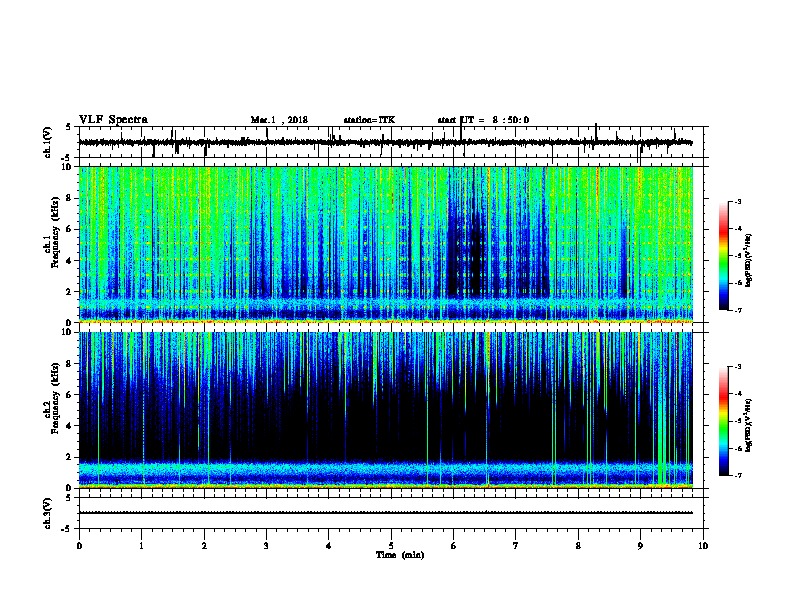Click the "ch.1(V)" waveform axis label

click(x=48, y=142)
